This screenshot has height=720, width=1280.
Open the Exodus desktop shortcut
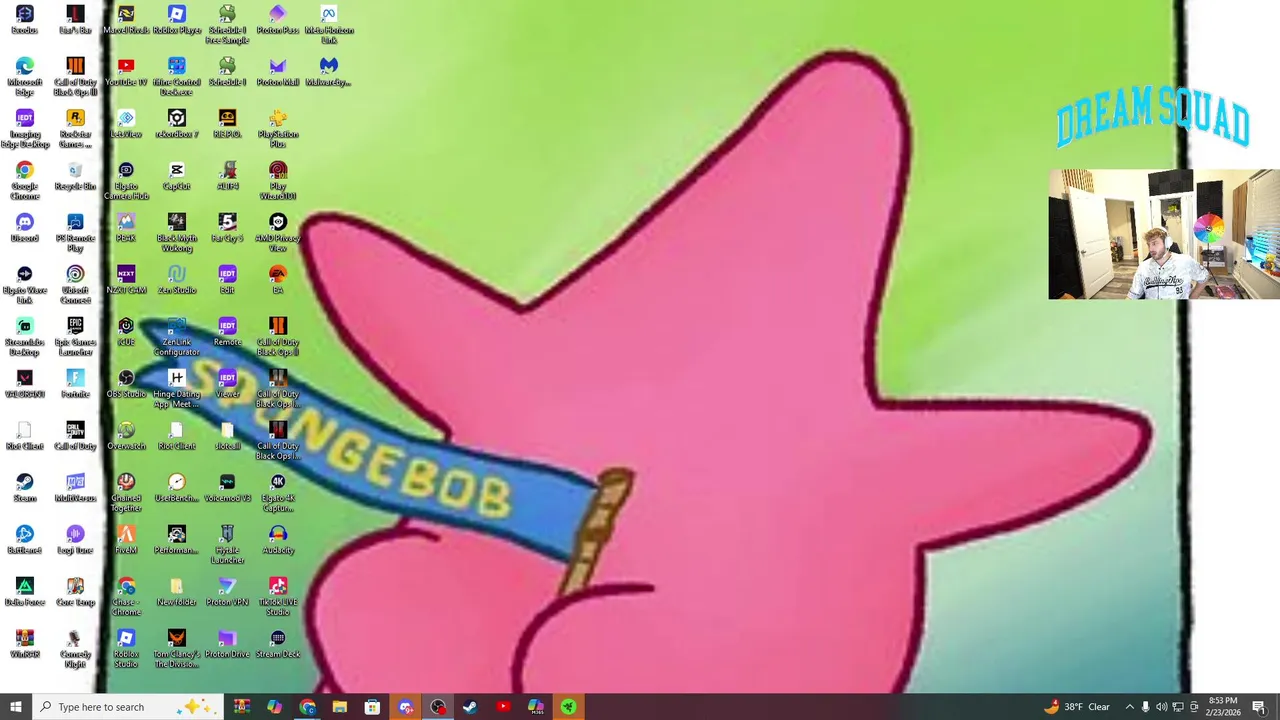[x=25, y=20]
